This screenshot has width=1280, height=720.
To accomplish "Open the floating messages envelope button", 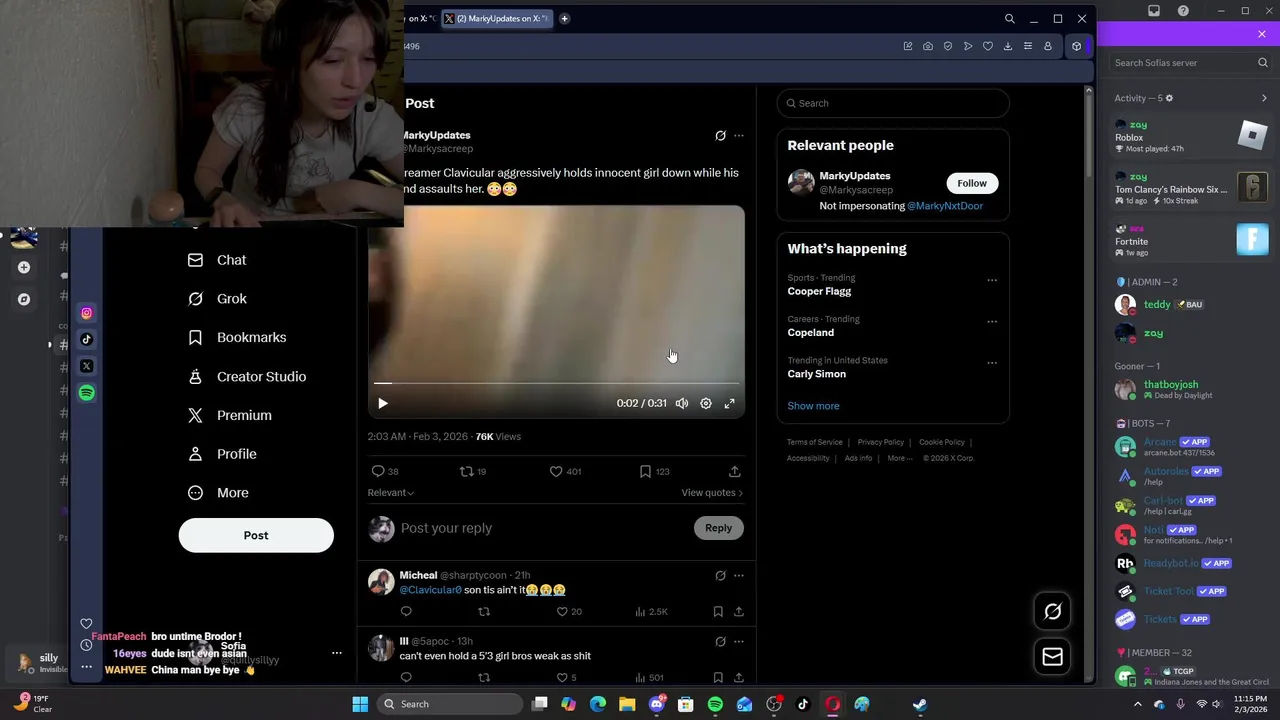I will click(x=1052, y=657).
